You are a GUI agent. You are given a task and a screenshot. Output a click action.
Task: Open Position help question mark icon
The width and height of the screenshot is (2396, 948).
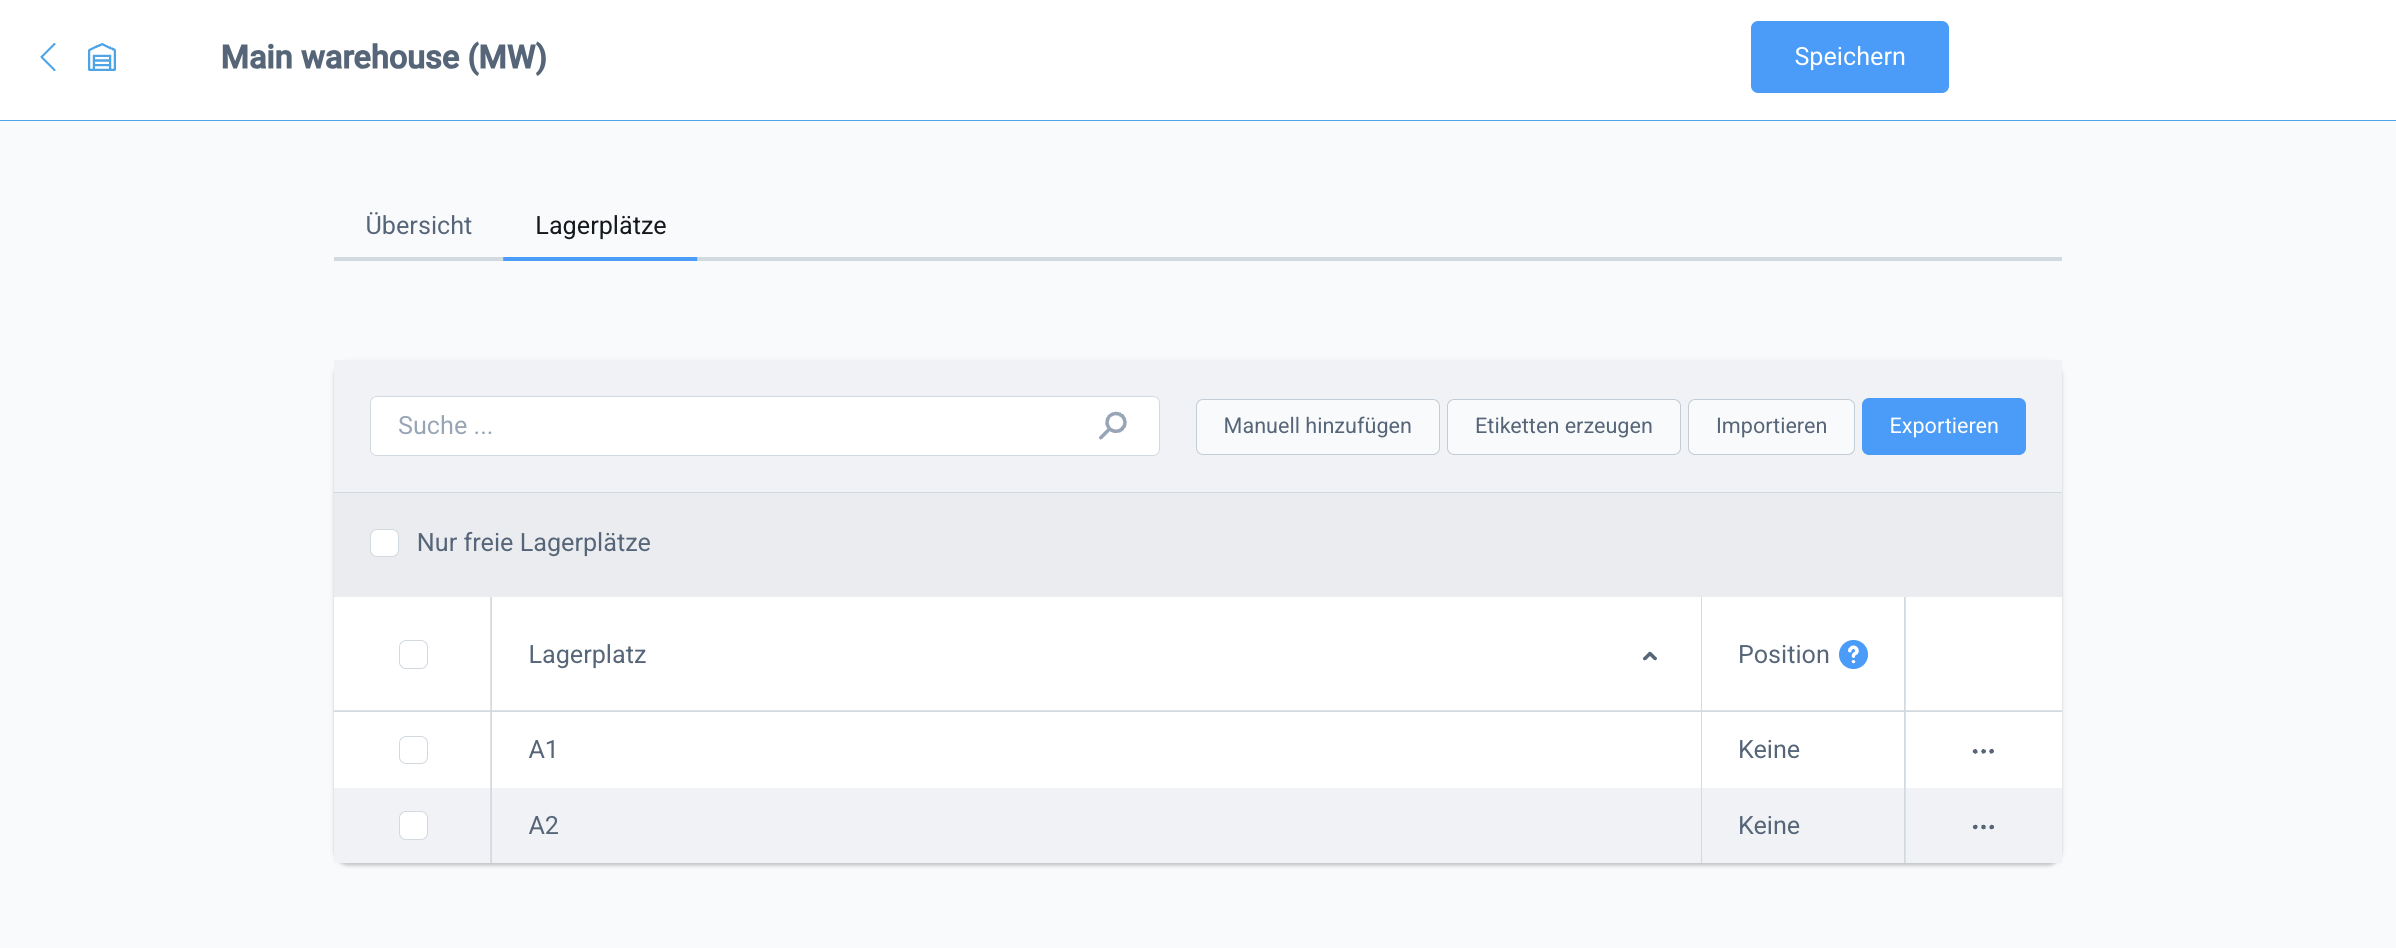(1853, 654)
